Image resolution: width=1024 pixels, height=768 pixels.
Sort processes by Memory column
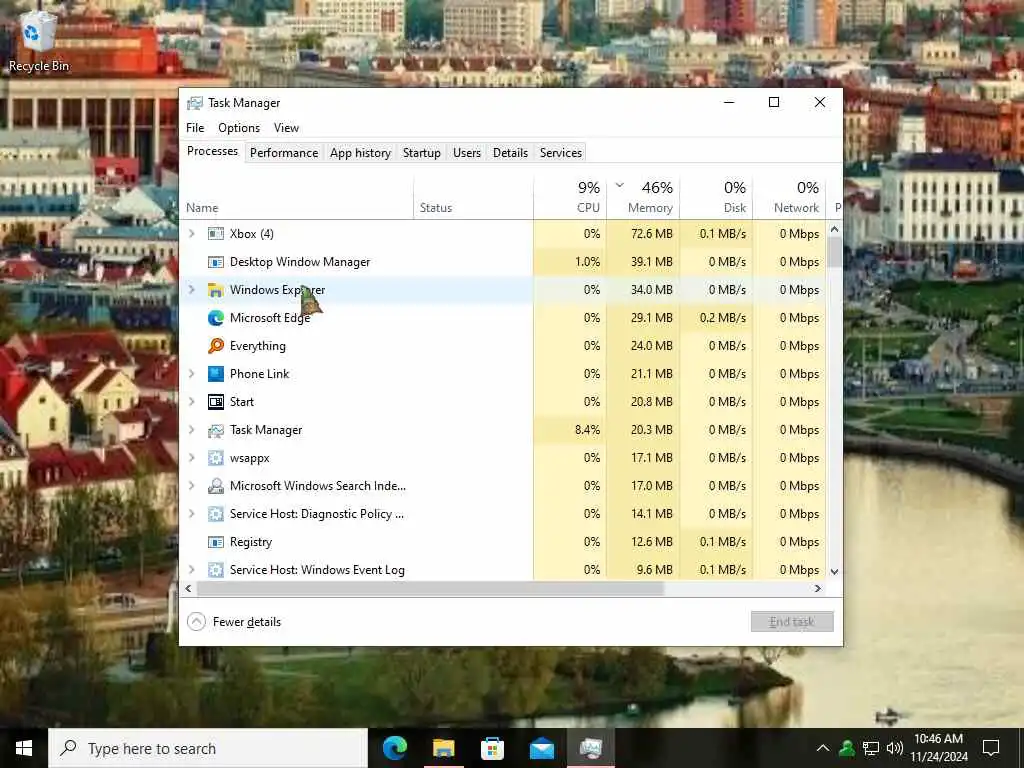click(643, 198)
